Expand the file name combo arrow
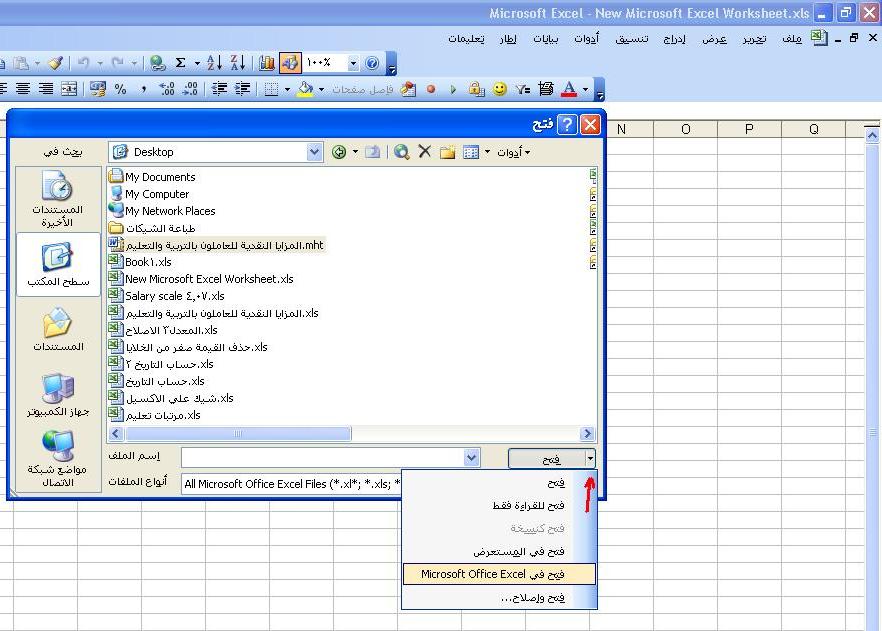Image resolution: width=882 pixels, height=631 pixels. click(x=472, y=458)
